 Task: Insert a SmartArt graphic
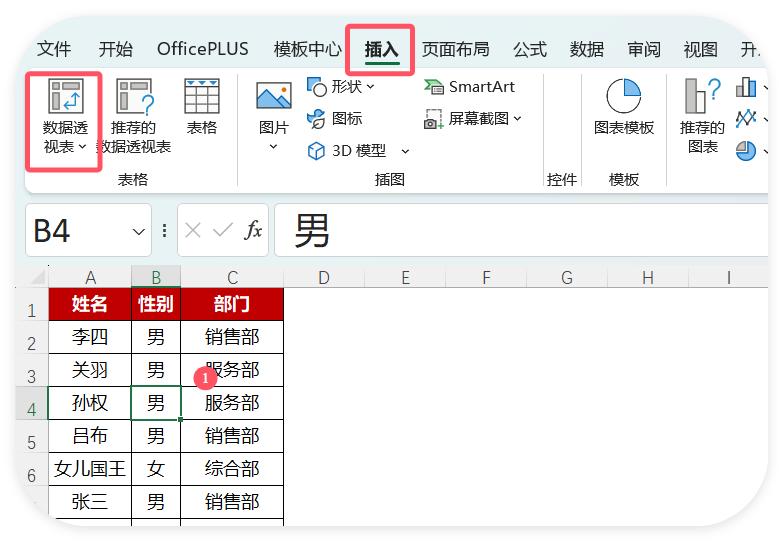click(469, 87)
